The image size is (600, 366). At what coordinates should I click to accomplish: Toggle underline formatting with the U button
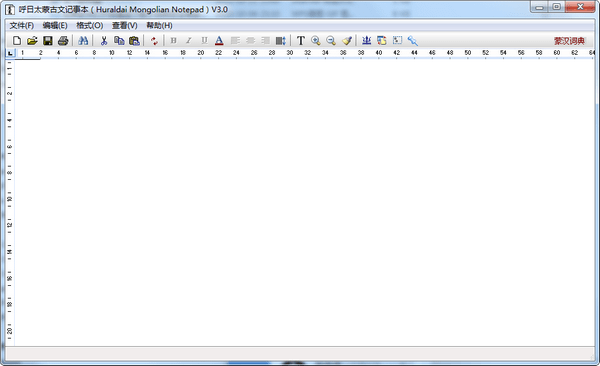[204, 41]
